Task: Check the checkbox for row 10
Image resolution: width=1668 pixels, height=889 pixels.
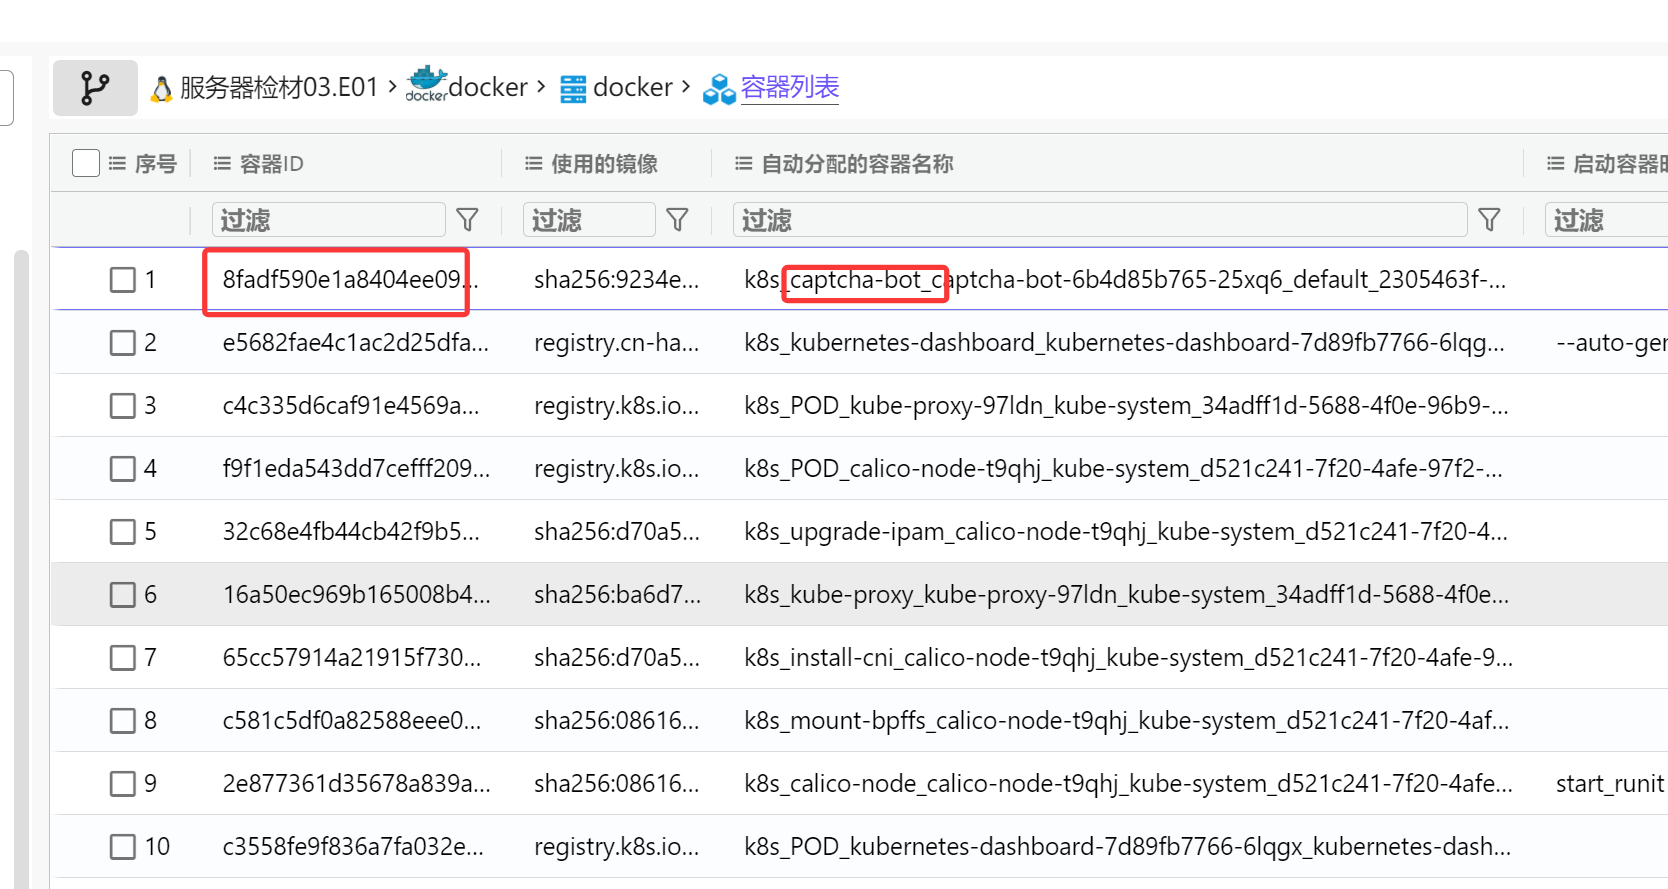Action: click(x=123, y=847)
